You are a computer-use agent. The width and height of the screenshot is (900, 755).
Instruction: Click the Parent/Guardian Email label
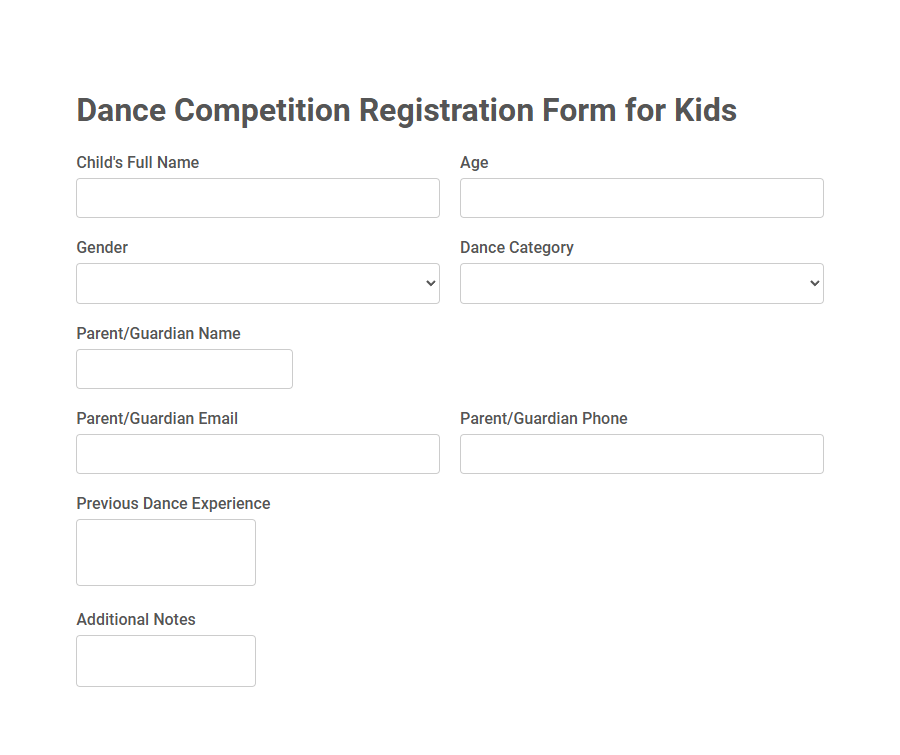click(x=156, y=418)
